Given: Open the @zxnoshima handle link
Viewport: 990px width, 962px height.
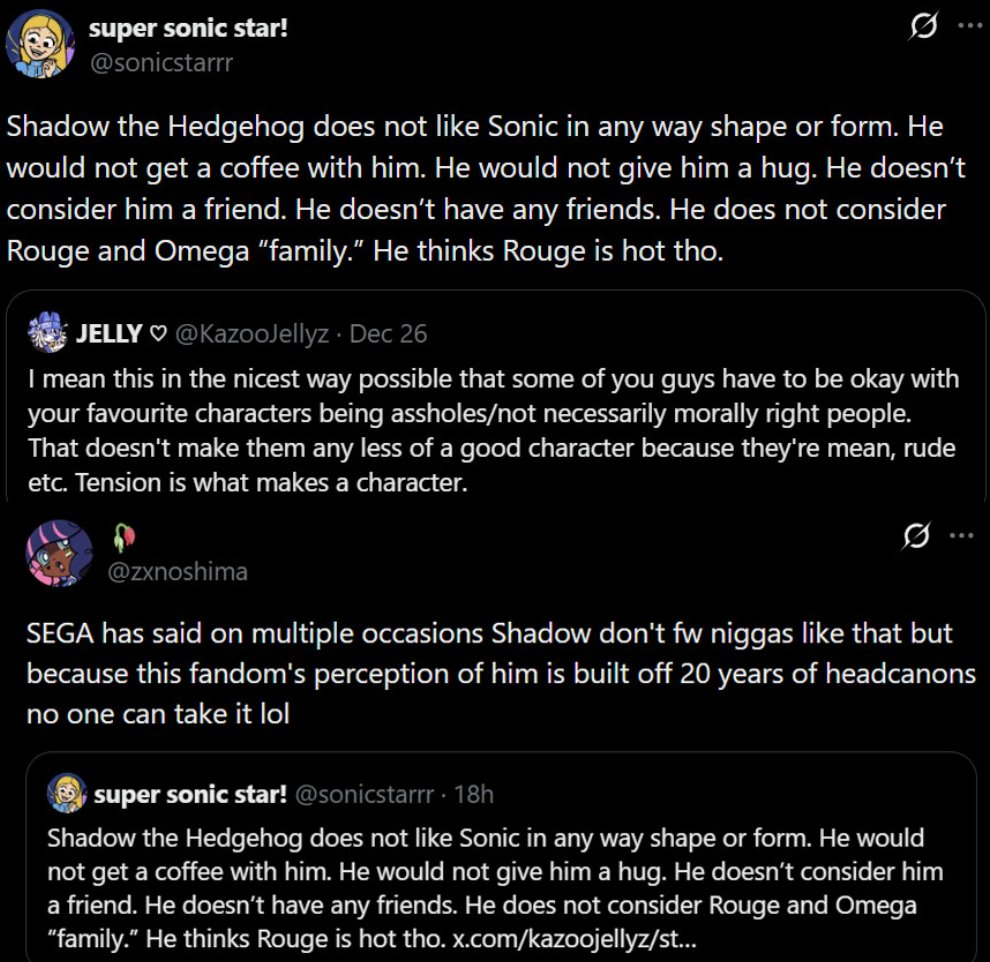Looking at the screenshot, I should (x=177, y=571).
